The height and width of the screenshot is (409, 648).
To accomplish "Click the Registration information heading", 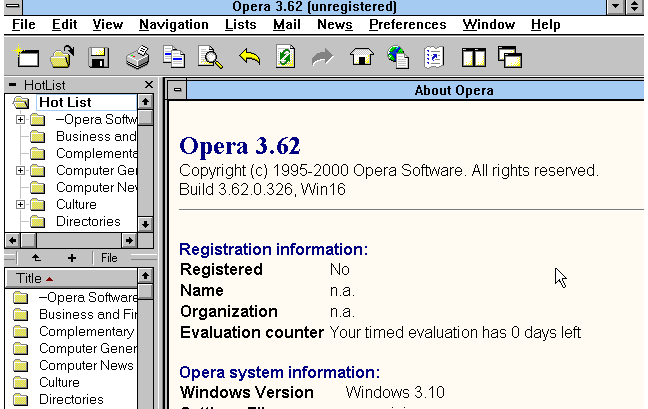I will pyautogui.click(x=274, y=249).
